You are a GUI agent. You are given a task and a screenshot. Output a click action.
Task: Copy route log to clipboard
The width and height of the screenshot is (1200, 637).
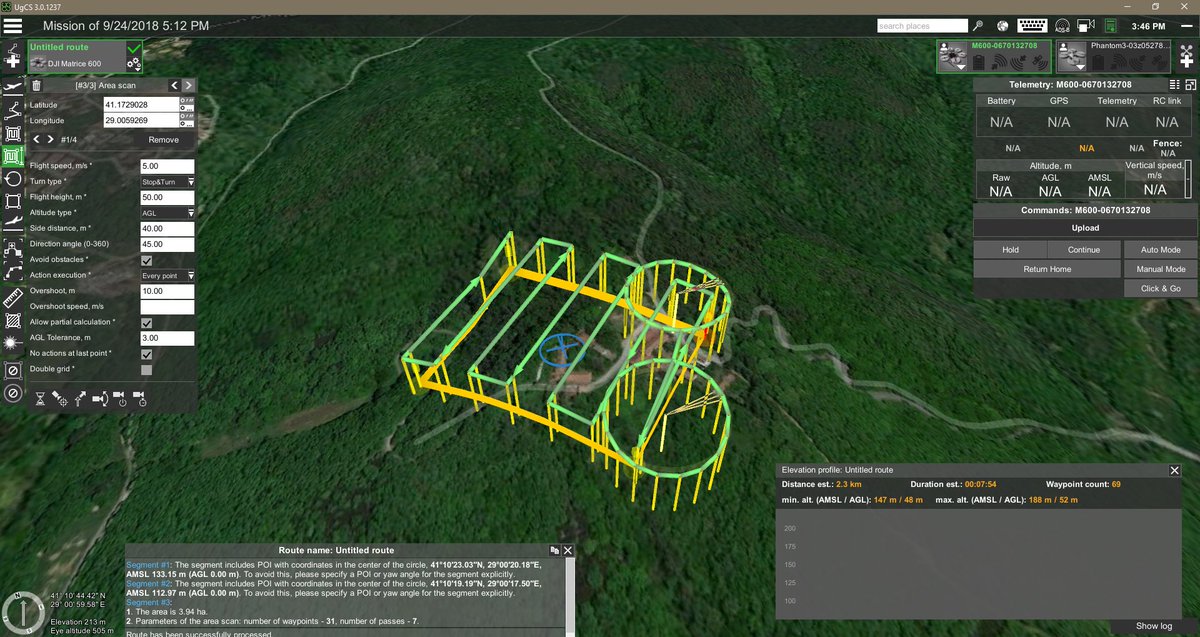[x=553, y=550]
